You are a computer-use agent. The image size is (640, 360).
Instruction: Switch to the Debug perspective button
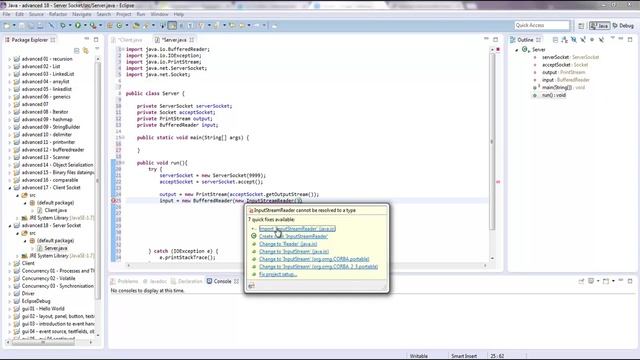coord(624,26)
